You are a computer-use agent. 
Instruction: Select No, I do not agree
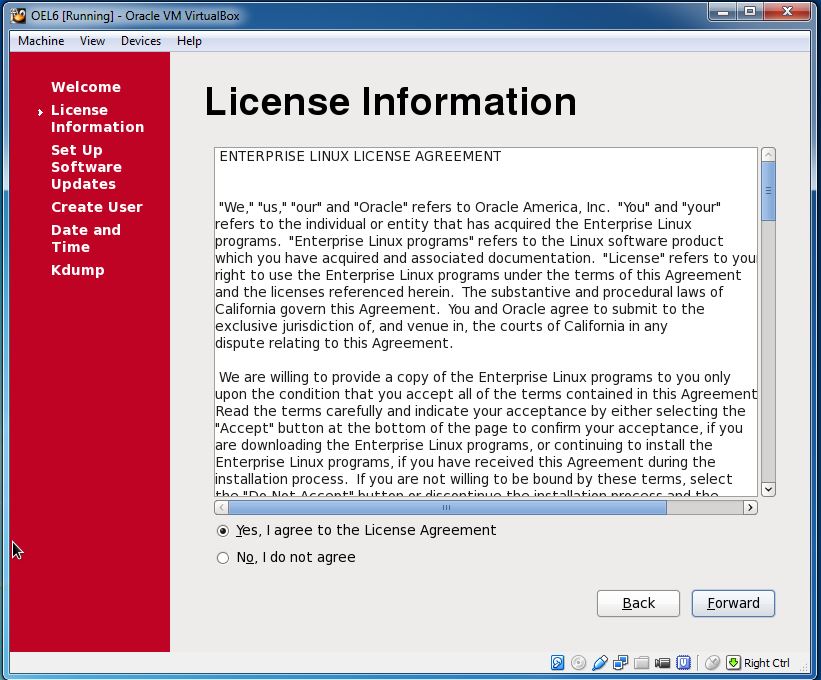(286, 558)
